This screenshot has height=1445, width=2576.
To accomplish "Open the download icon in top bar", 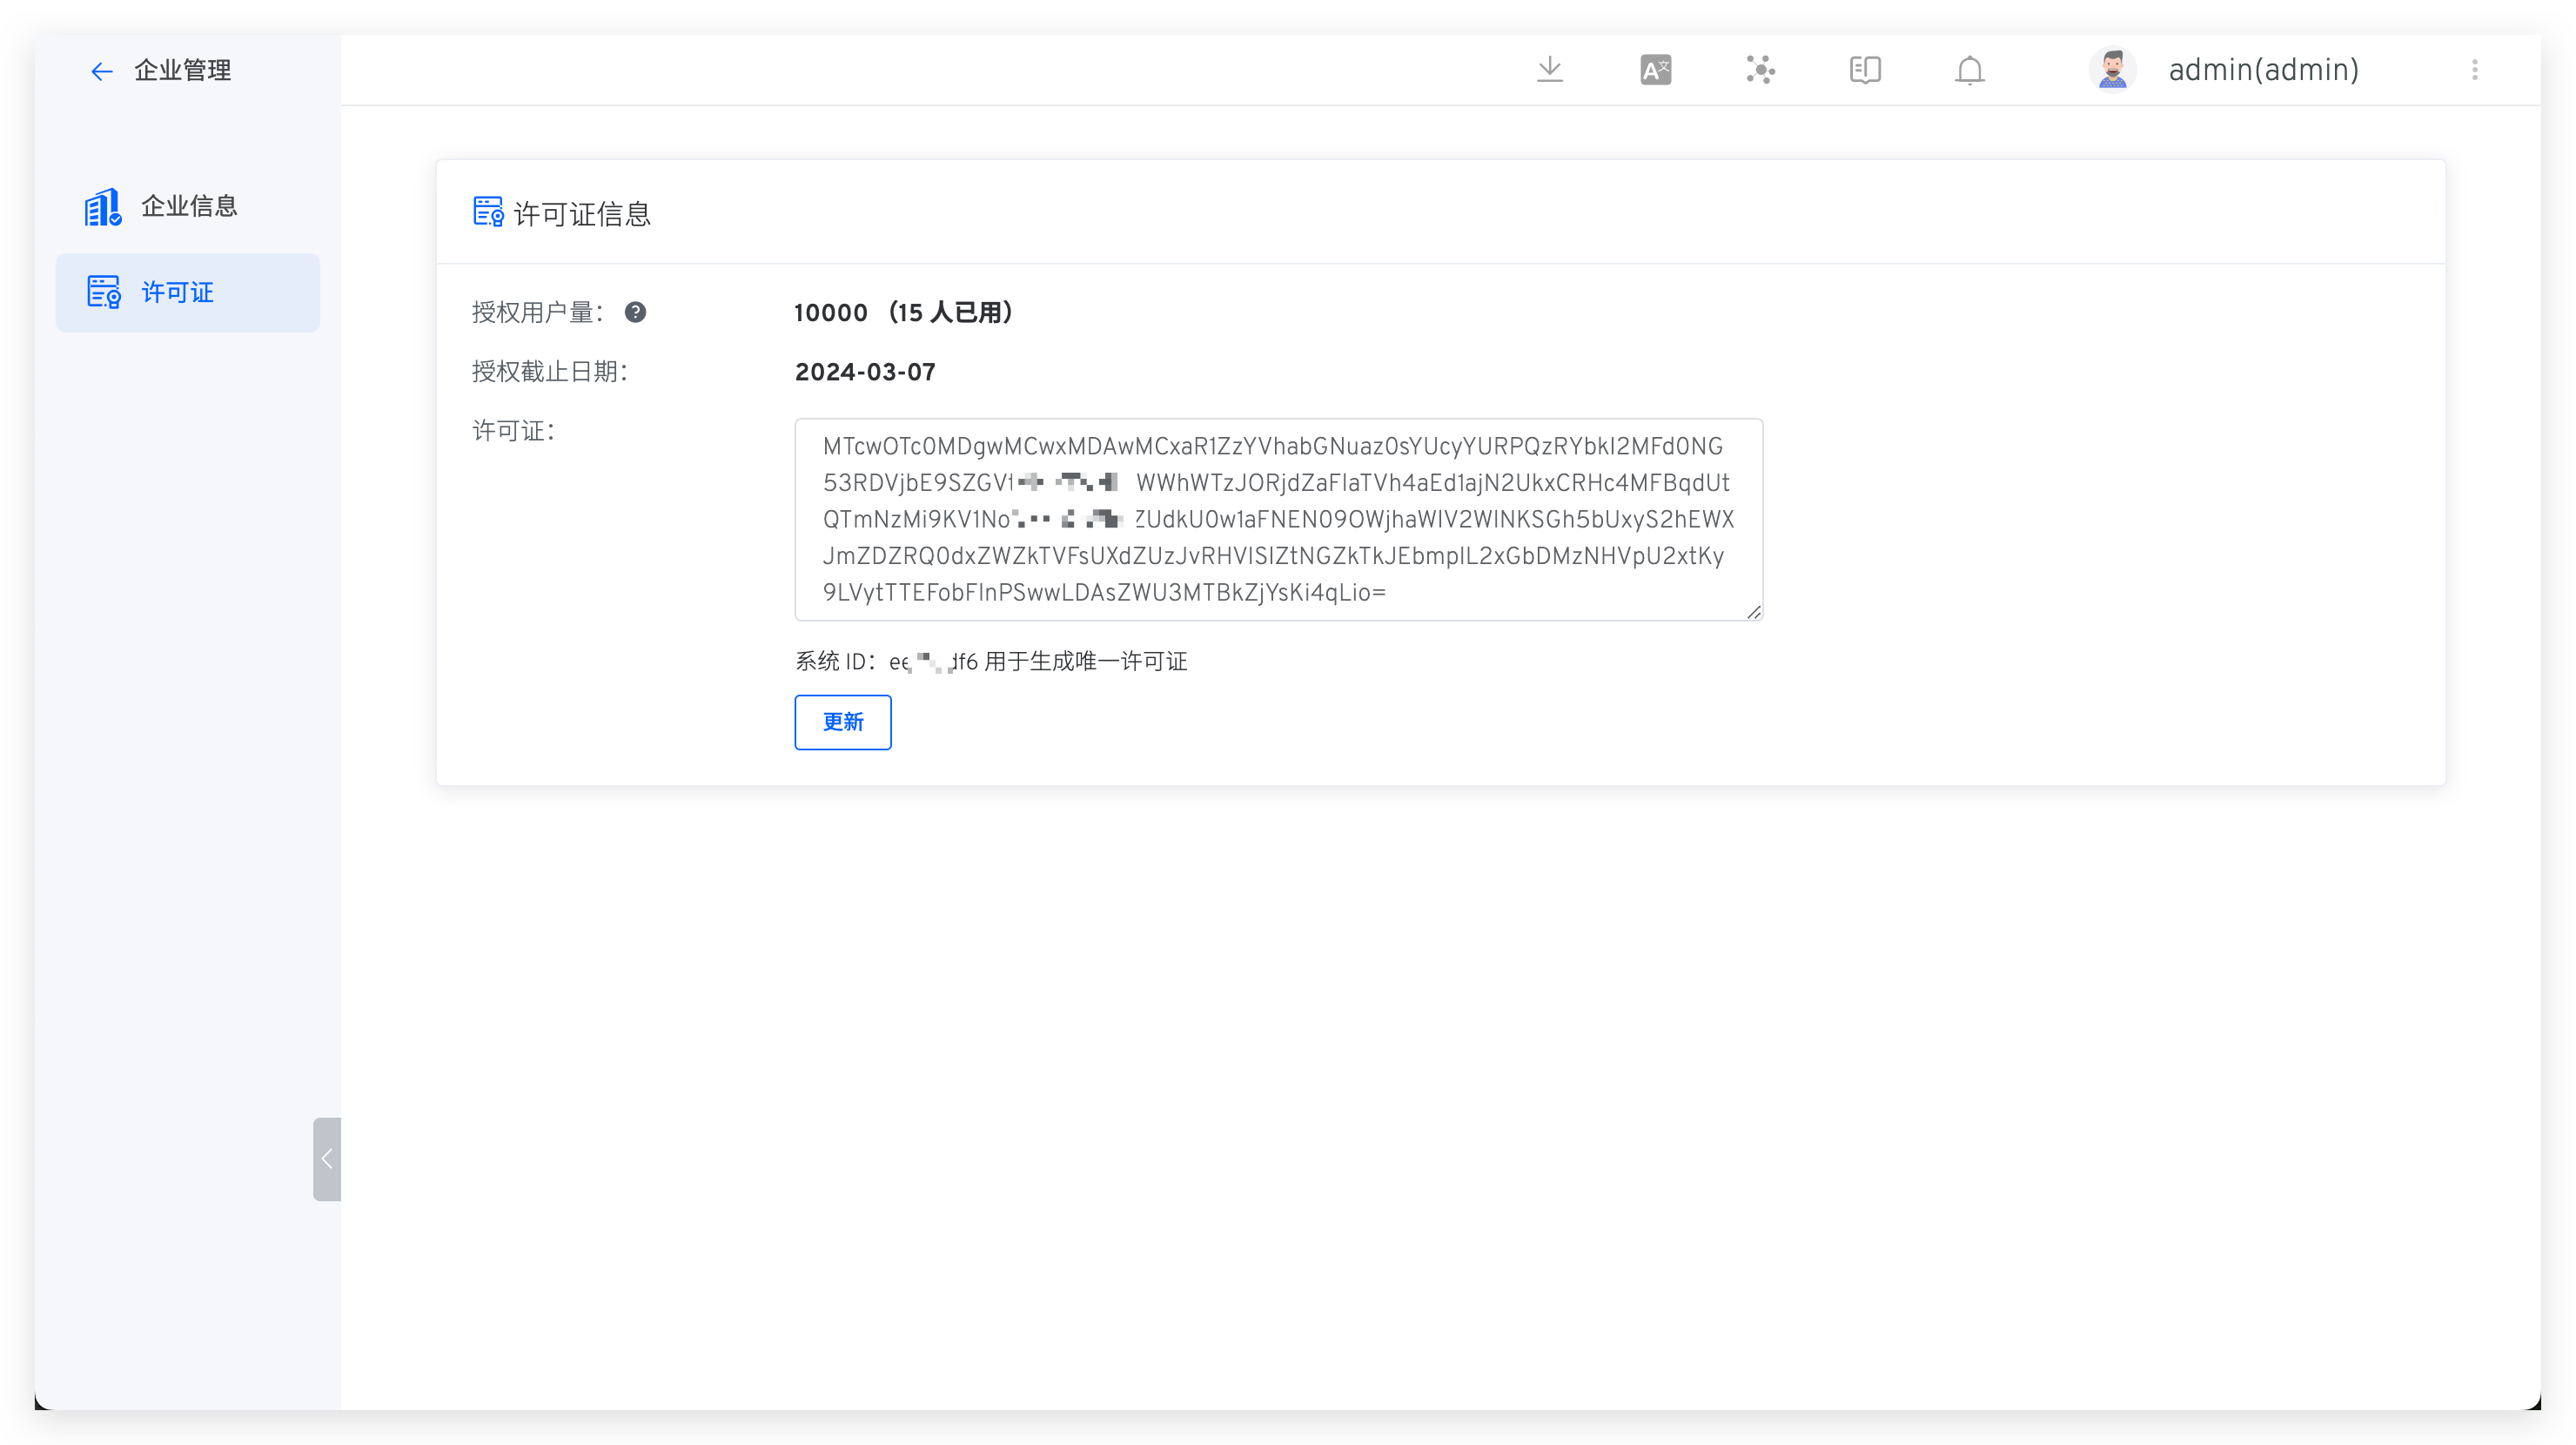I will (x=1549, y=69).
